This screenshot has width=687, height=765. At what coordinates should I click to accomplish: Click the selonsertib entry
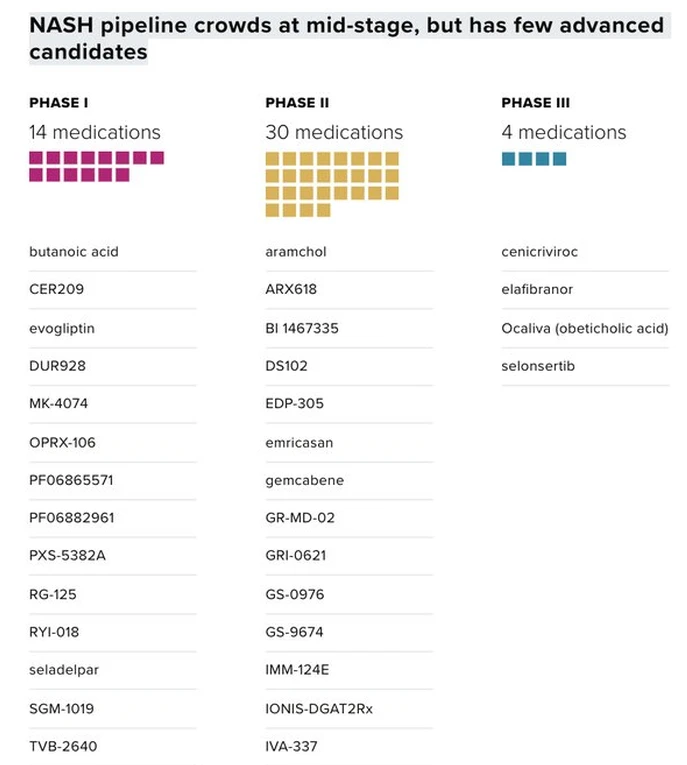point(538,366)
